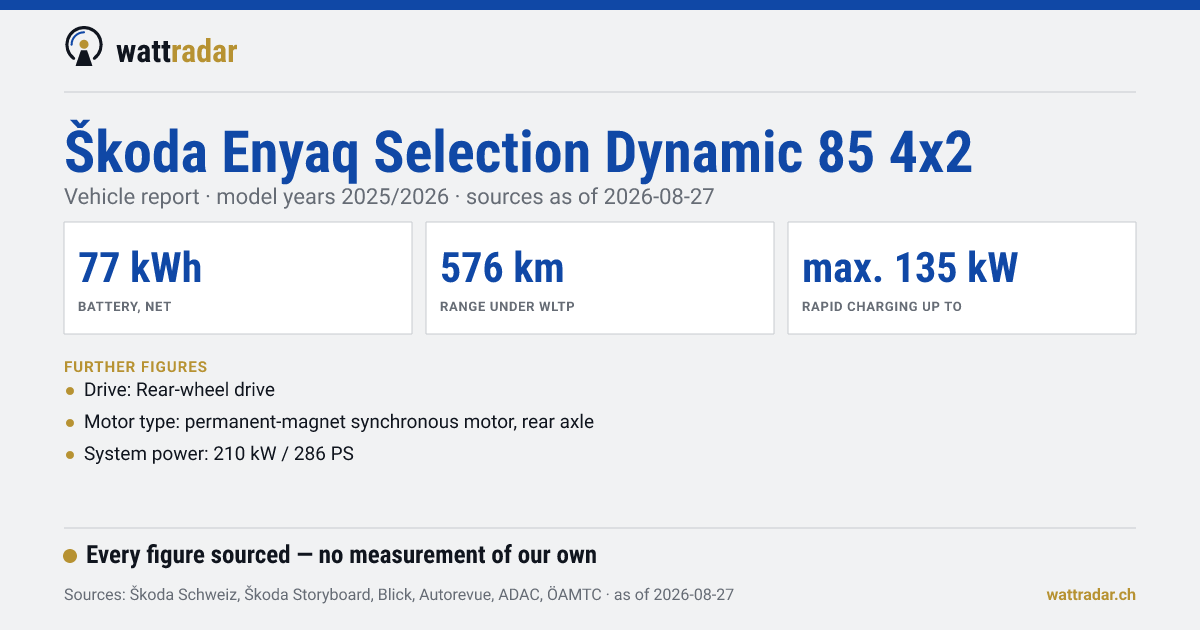This screenshot has height=630, width=1200.
Task: Click the FURTHER FIGURES heading
Action: point(136,367)
